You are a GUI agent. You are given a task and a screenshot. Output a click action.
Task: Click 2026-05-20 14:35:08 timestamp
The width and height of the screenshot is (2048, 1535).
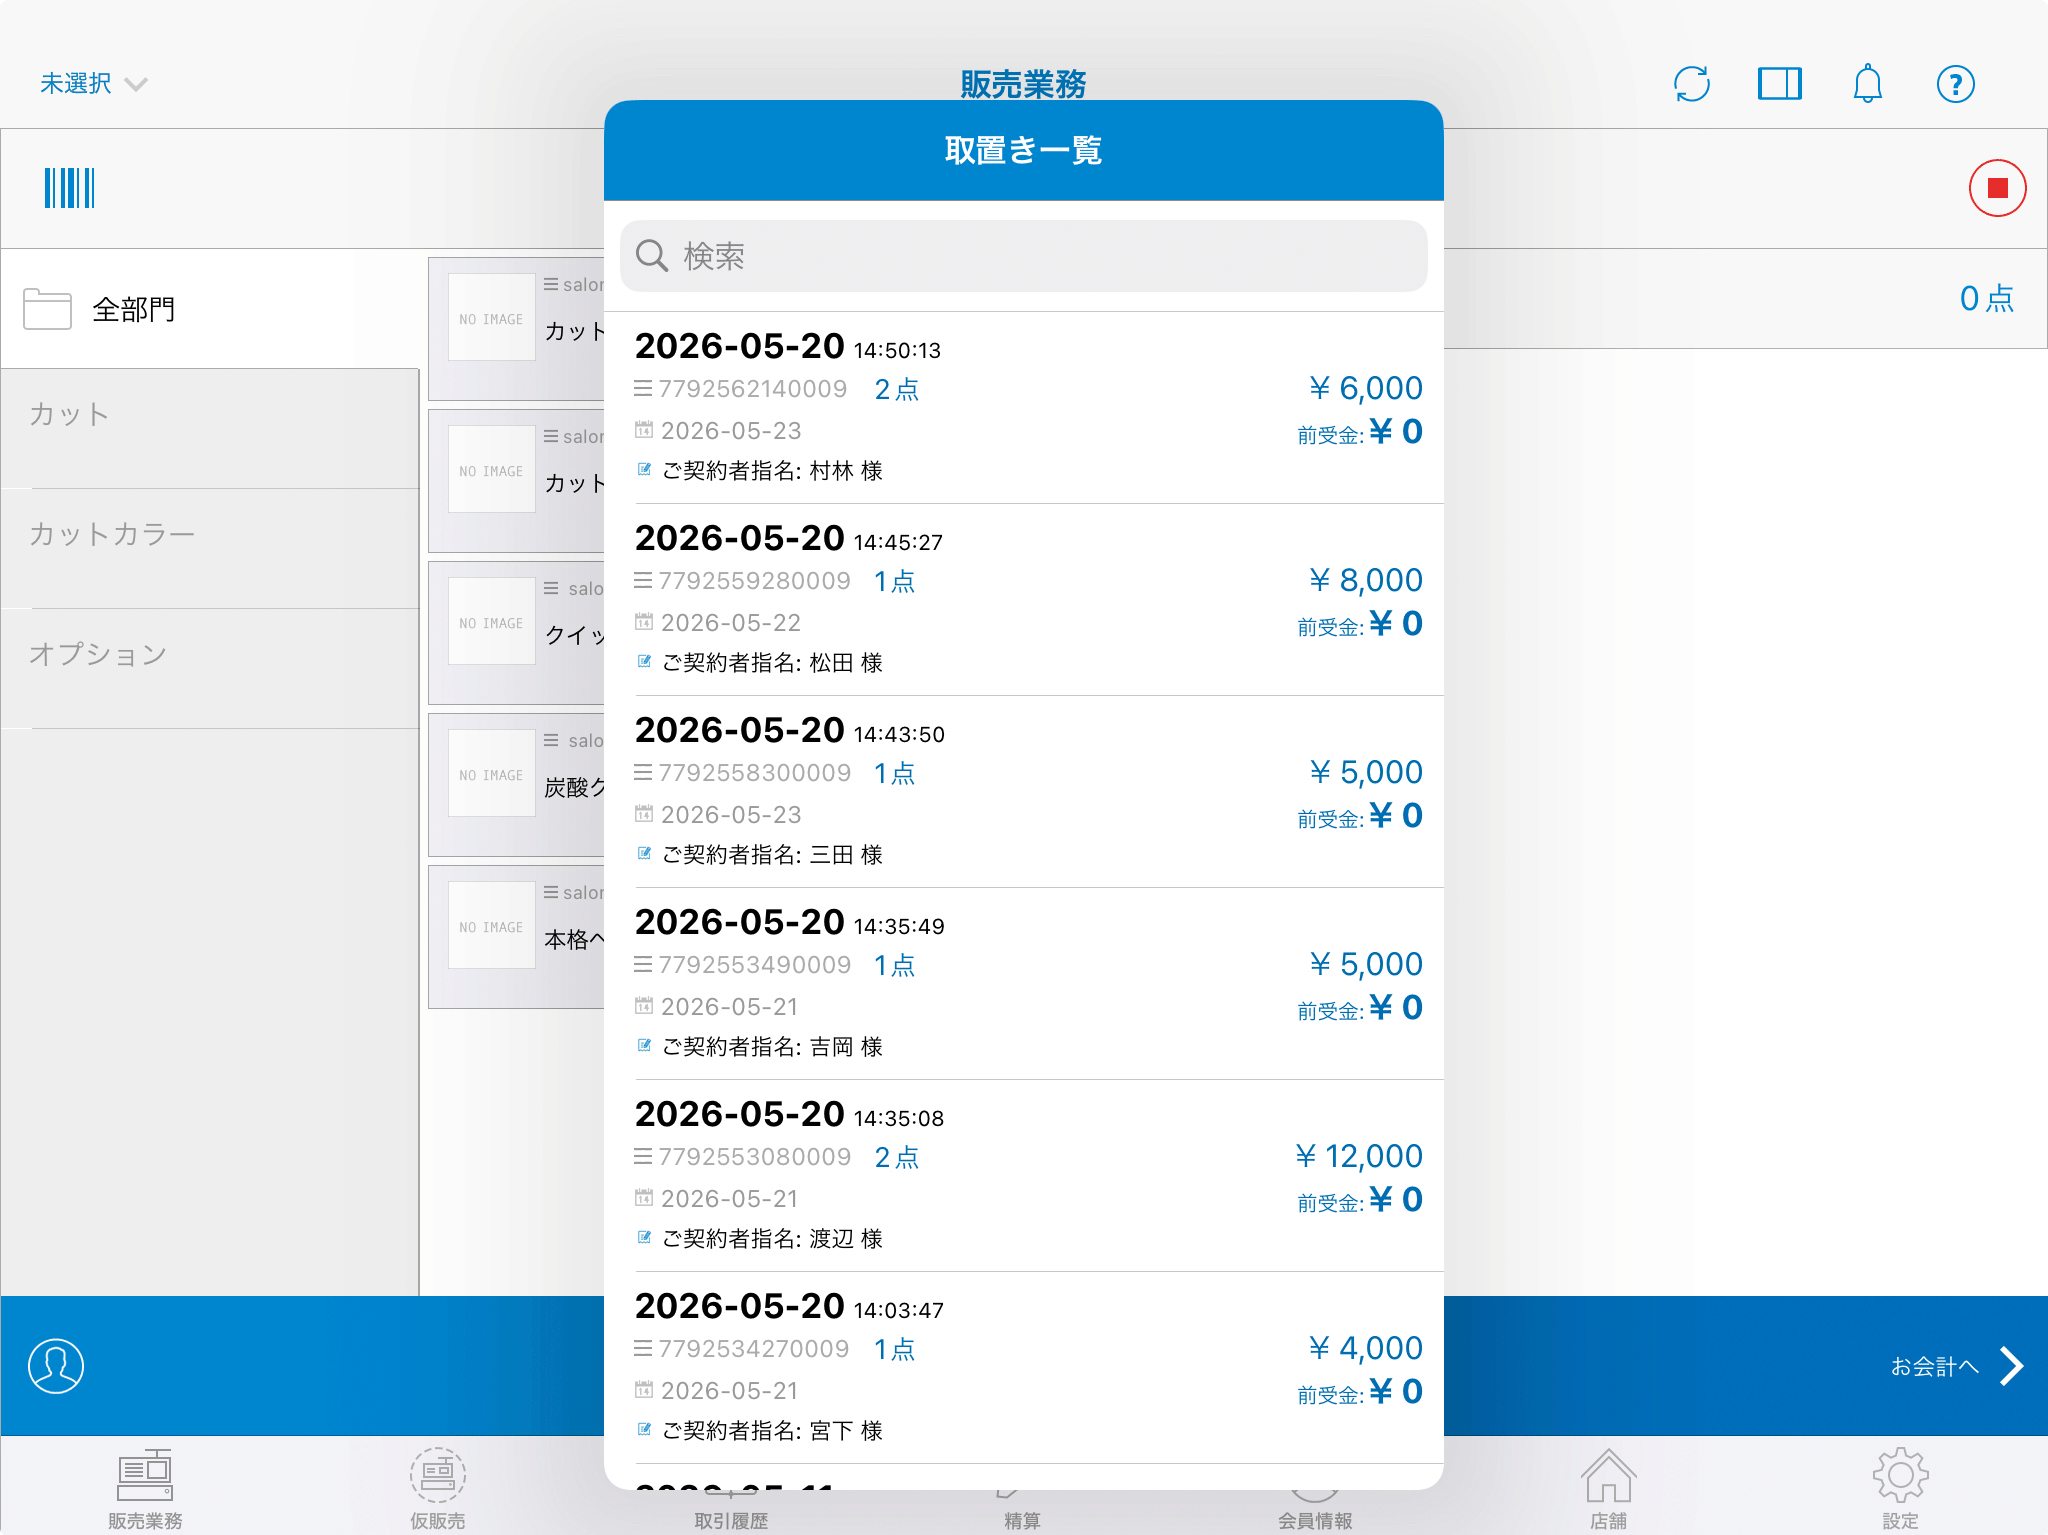(x=789, y=1114)
